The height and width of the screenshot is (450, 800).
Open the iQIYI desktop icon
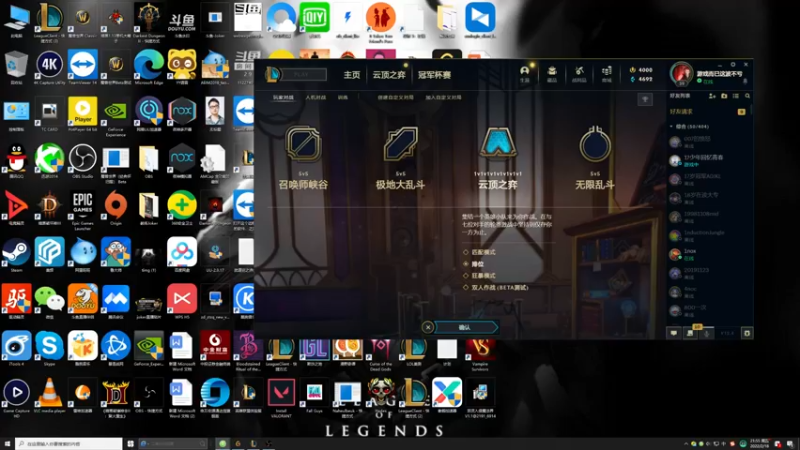[x=314, y=20]
